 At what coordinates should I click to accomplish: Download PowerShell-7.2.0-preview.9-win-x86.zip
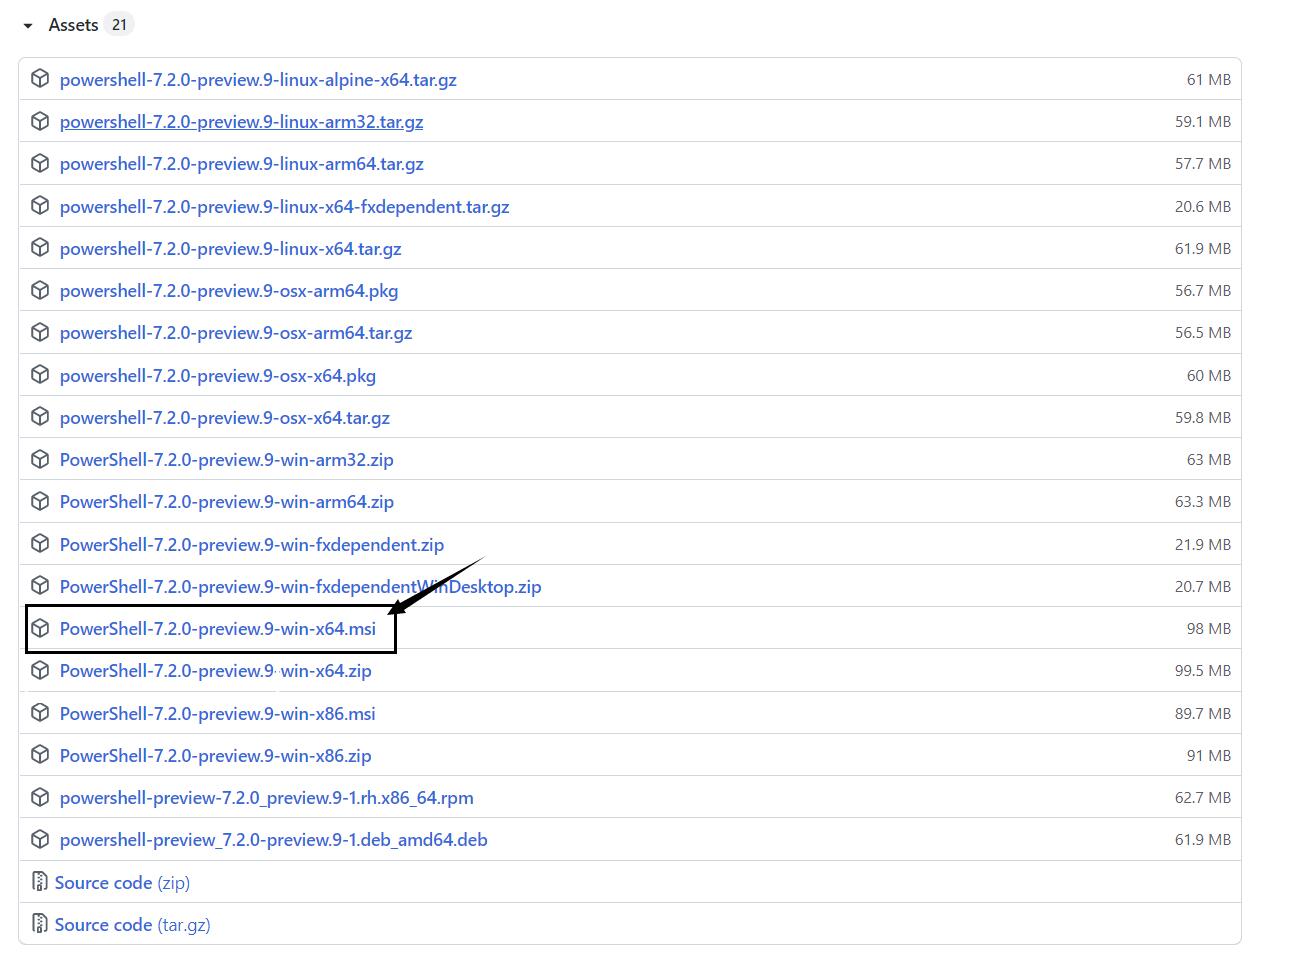click(216, 756)
